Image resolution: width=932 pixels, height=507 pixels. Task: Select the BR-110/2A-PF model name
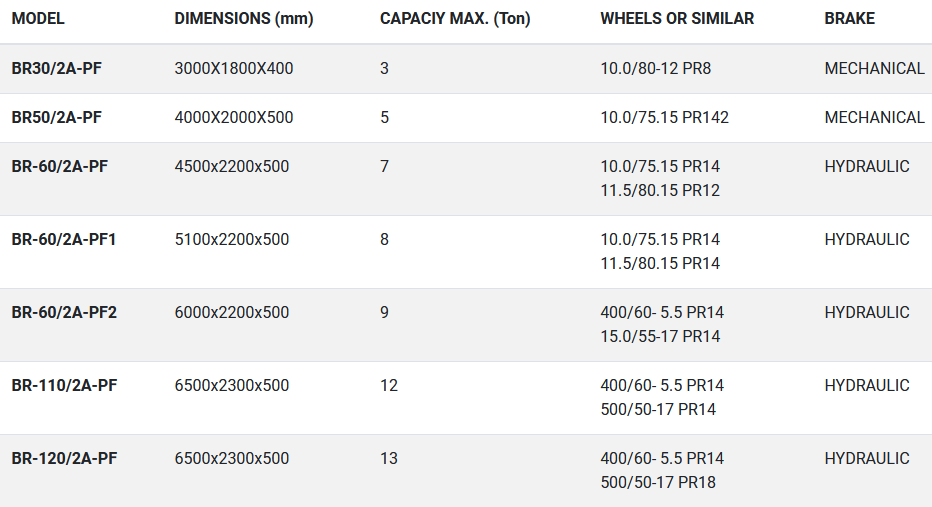64,386
